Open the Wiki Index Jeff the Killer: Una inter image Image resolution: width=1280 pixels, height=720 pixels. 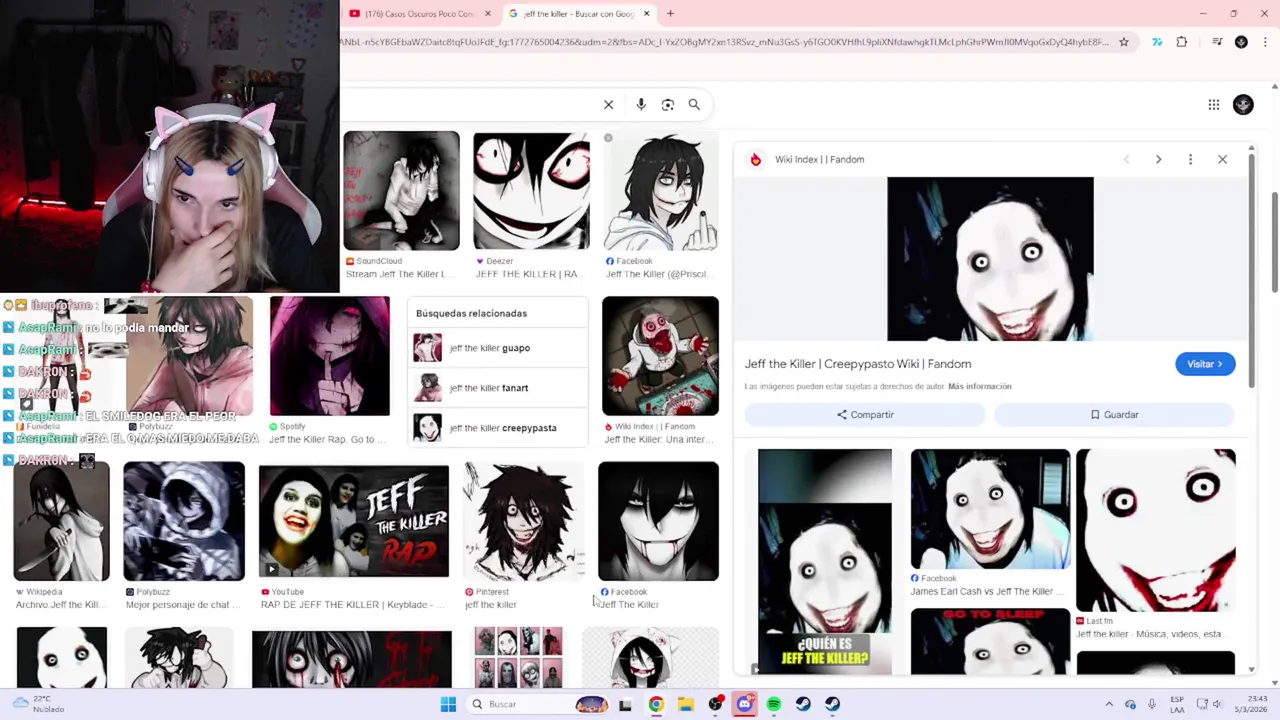(x=660, y=356)
